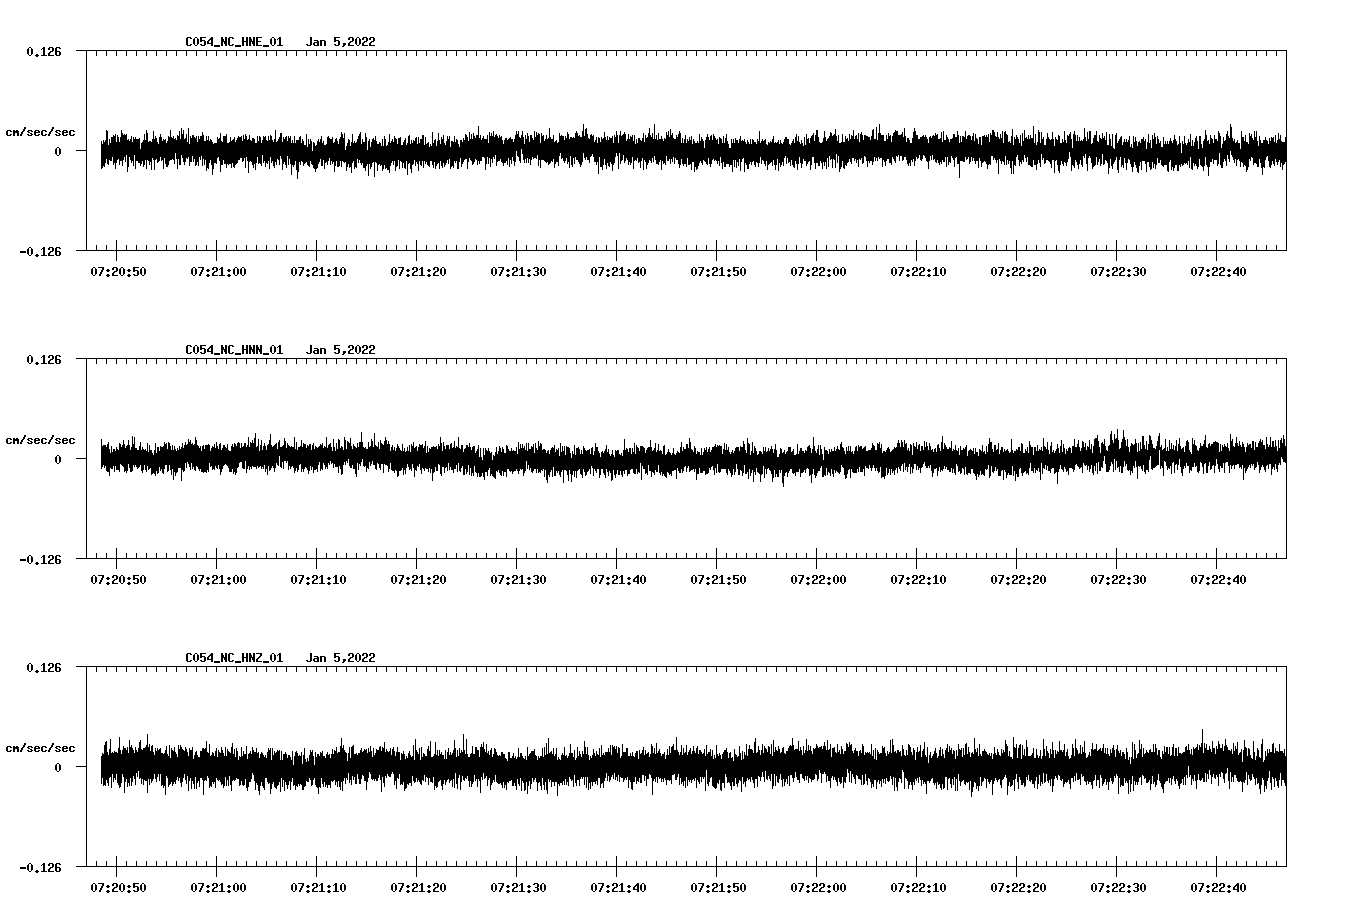
Task: Click the 07:22:40 time label on HNZ plot
Action: [1218, 887]
